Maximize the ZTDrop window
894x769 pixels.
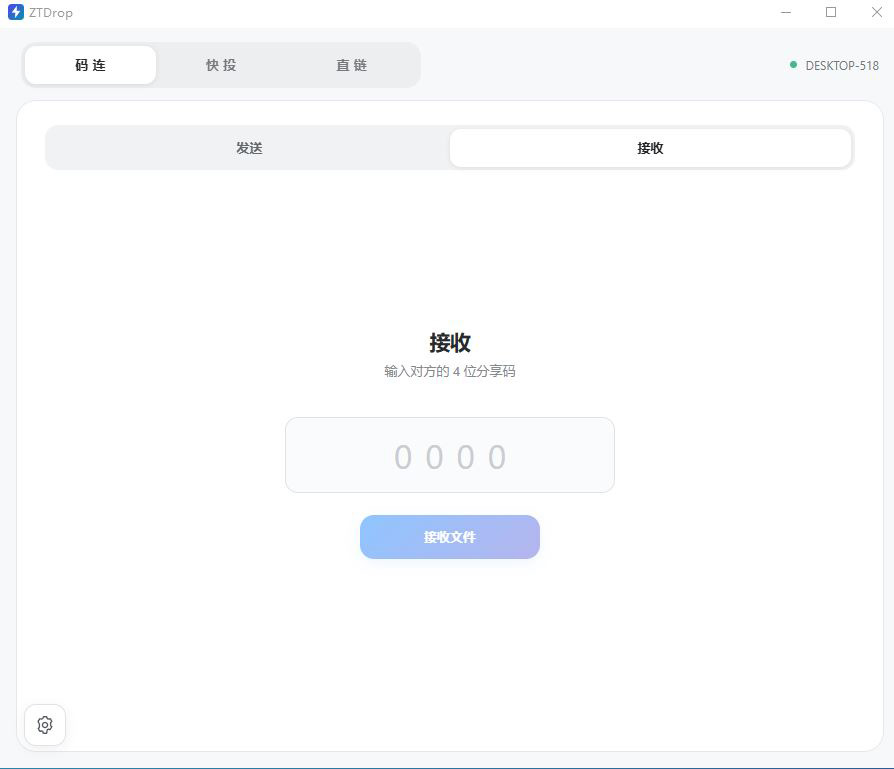pos(831,12)
